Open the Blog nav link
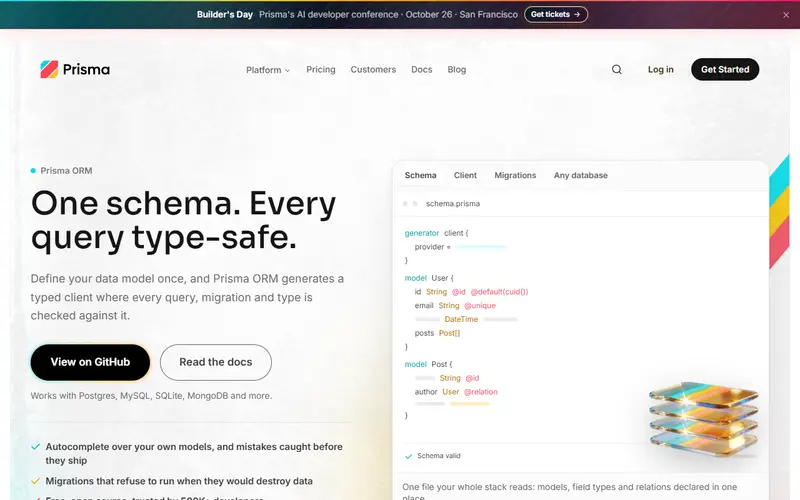This screenshot has height=500, width=800. click(457, 69)
